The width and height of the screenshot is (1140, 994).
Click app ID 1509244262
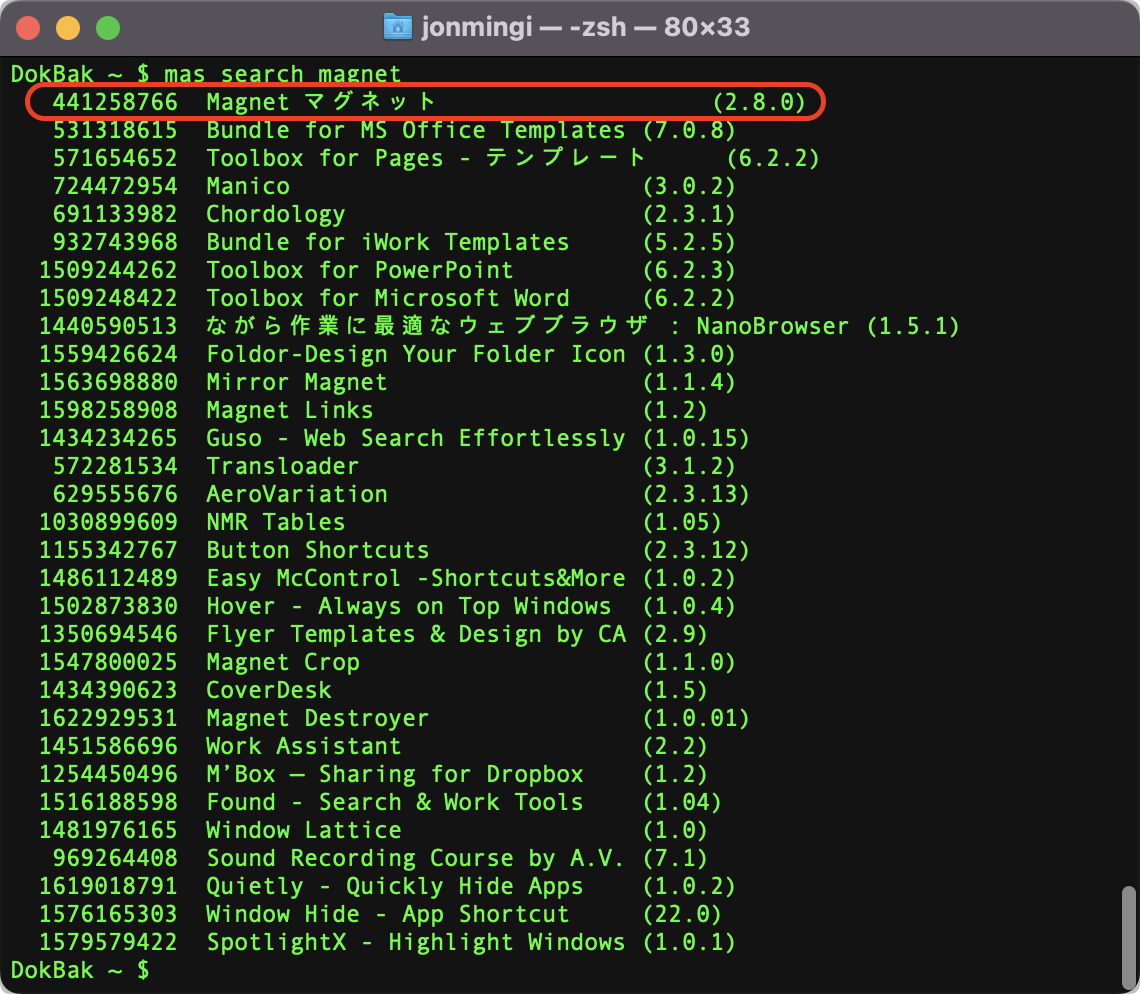click(108, 270)
